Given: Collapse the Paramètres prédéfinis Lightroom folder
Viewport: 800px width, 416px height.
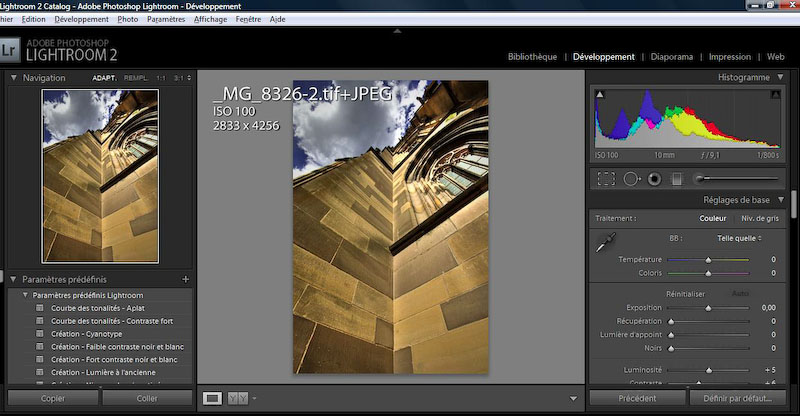Looking at the screenshot, I should [x=25, y=295].
